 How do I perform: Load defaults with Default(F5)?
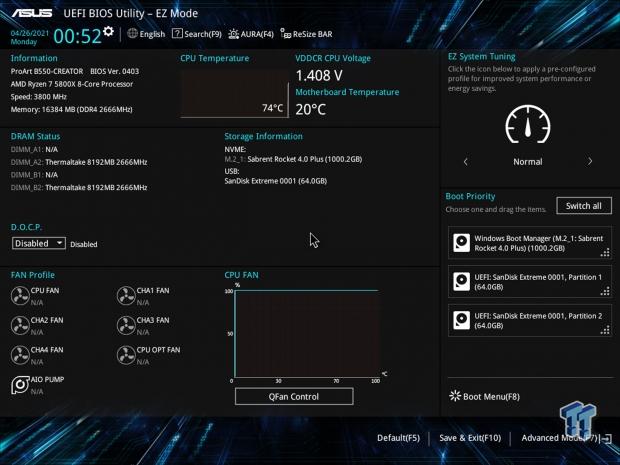coord(398,438)
